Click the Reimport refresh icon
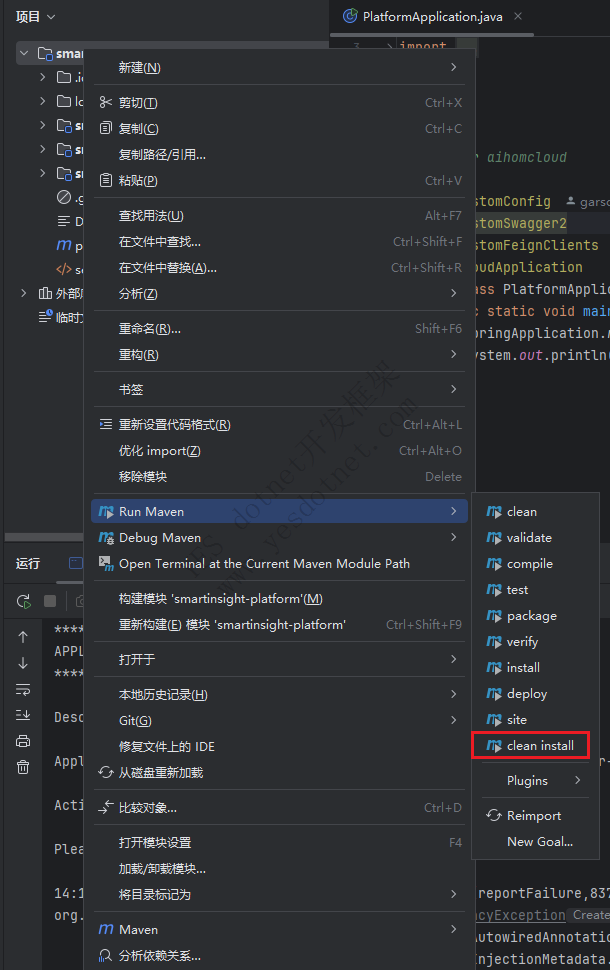Image resolution: width=610 pixels, height=970 pixels. click(494, 815)
